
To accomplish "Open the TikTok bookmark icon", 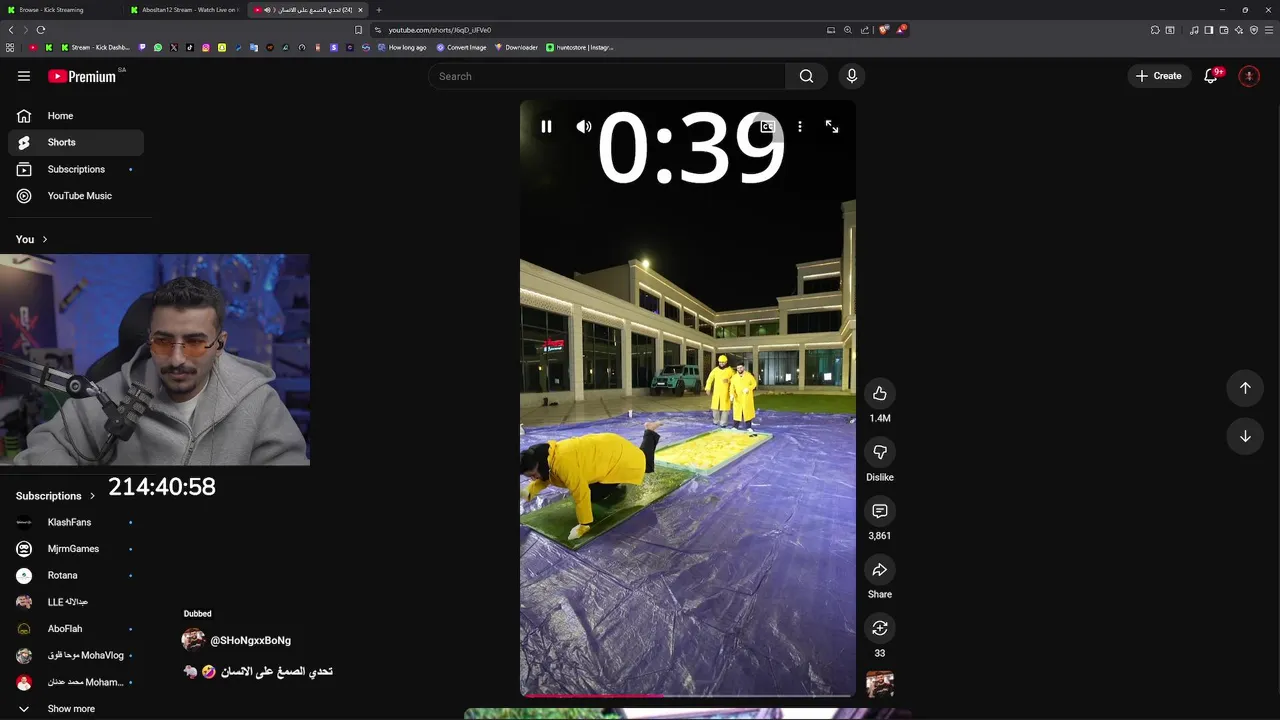I will click(190, 47).
